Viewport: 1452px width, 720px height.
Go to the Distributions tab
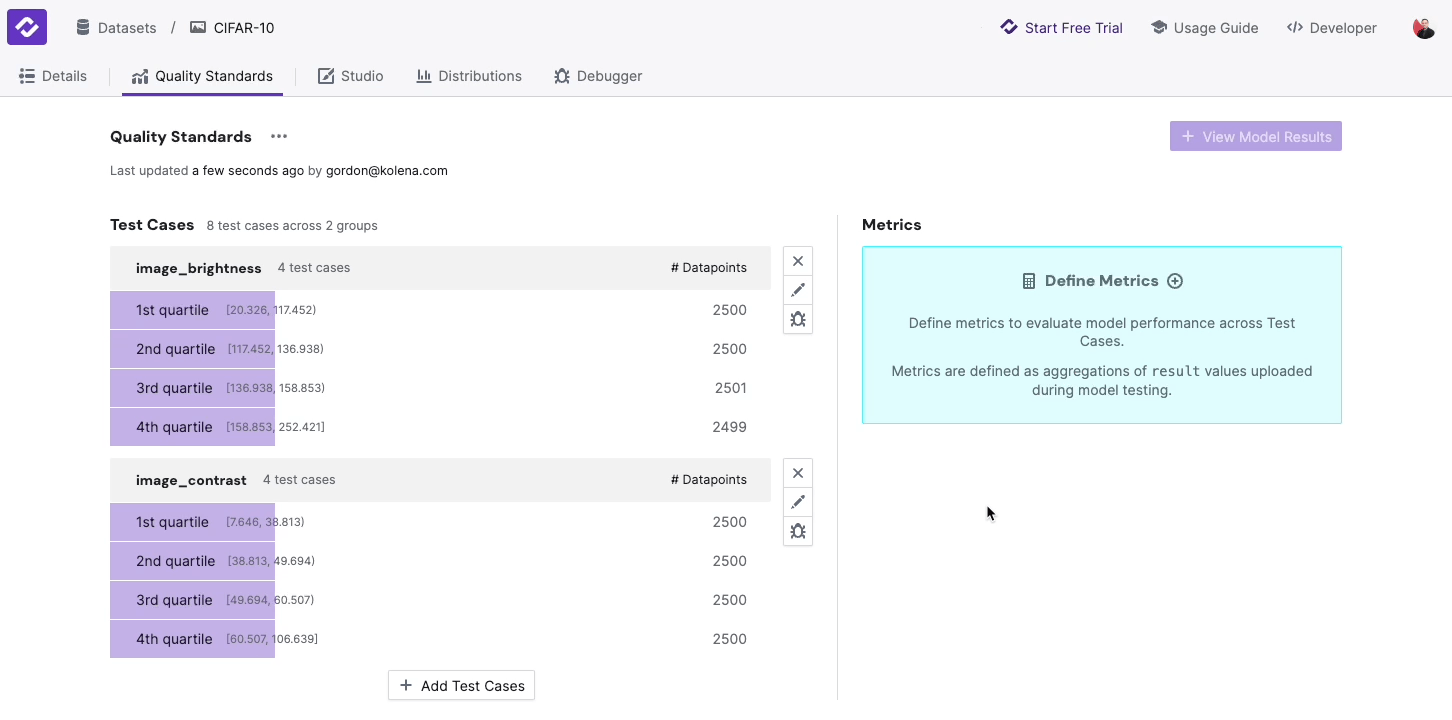(469, 76)
